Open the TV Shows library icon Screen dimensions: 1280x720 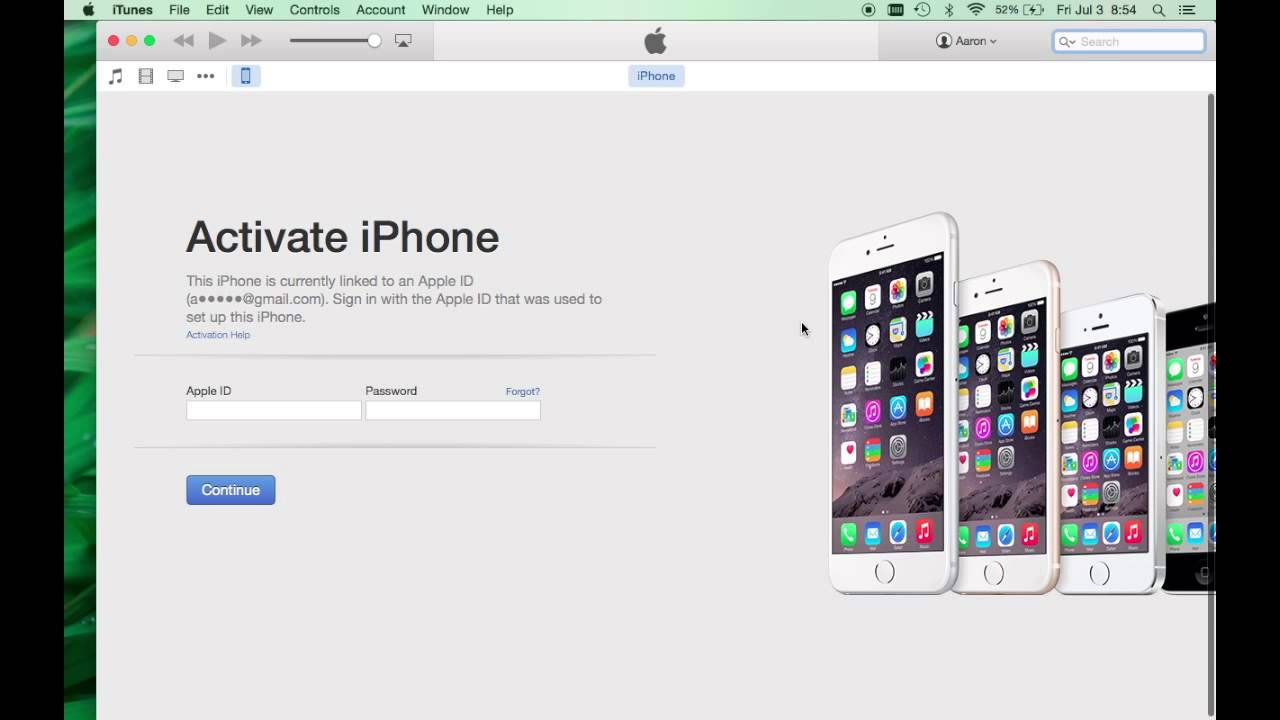(x=175, y=76)
